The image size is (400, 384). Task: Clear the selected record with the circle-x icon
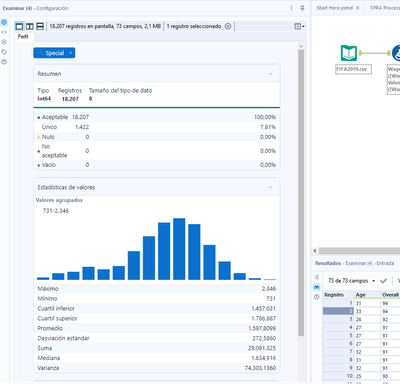pos(228,26)
